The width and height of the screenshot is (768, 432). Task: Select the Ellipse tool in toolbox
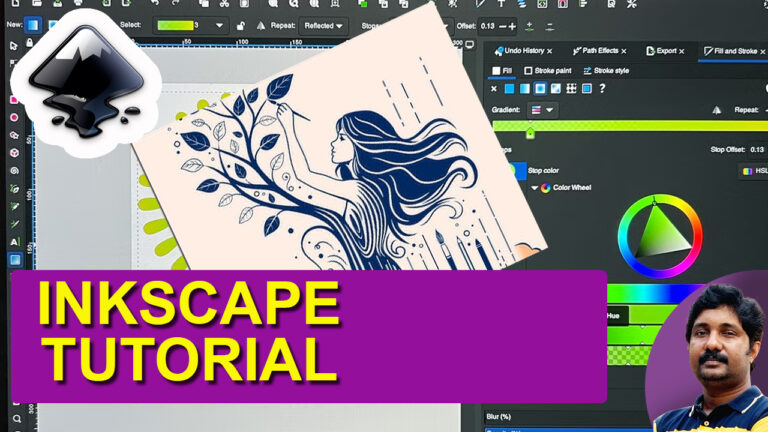(14, 118)
